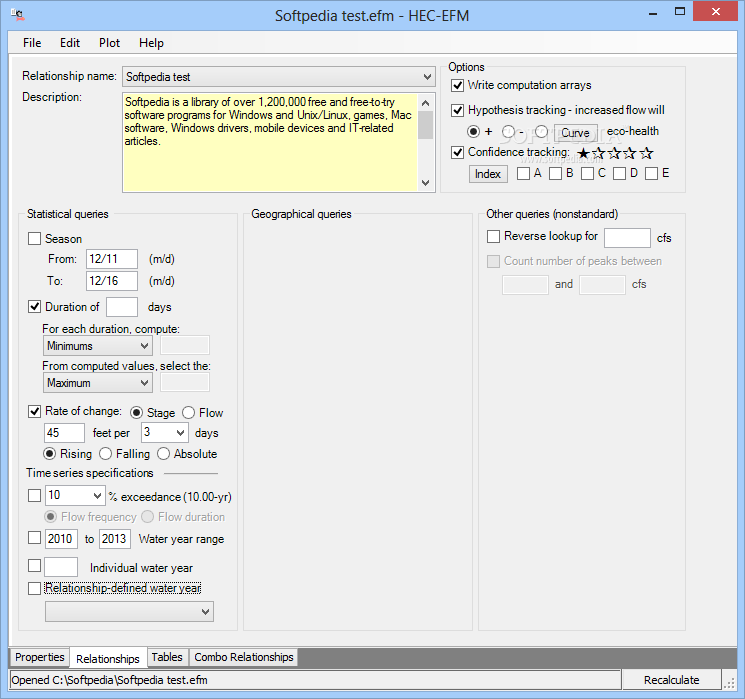The image size is (745, 699).
Task: Open the Edit menu
Action: [70, 43]
